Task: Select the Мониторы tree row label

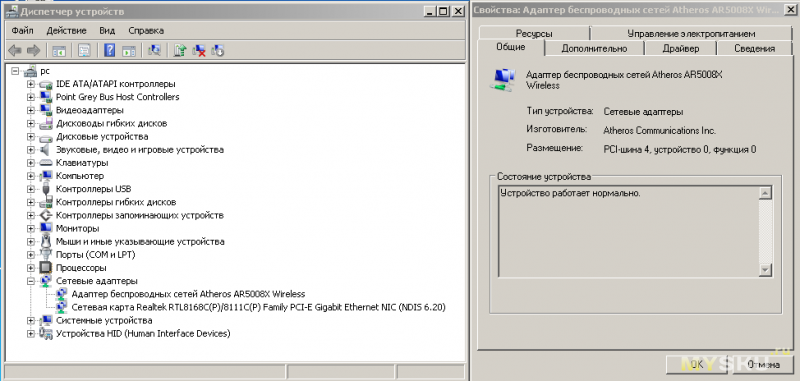Action: click(78, 228)
